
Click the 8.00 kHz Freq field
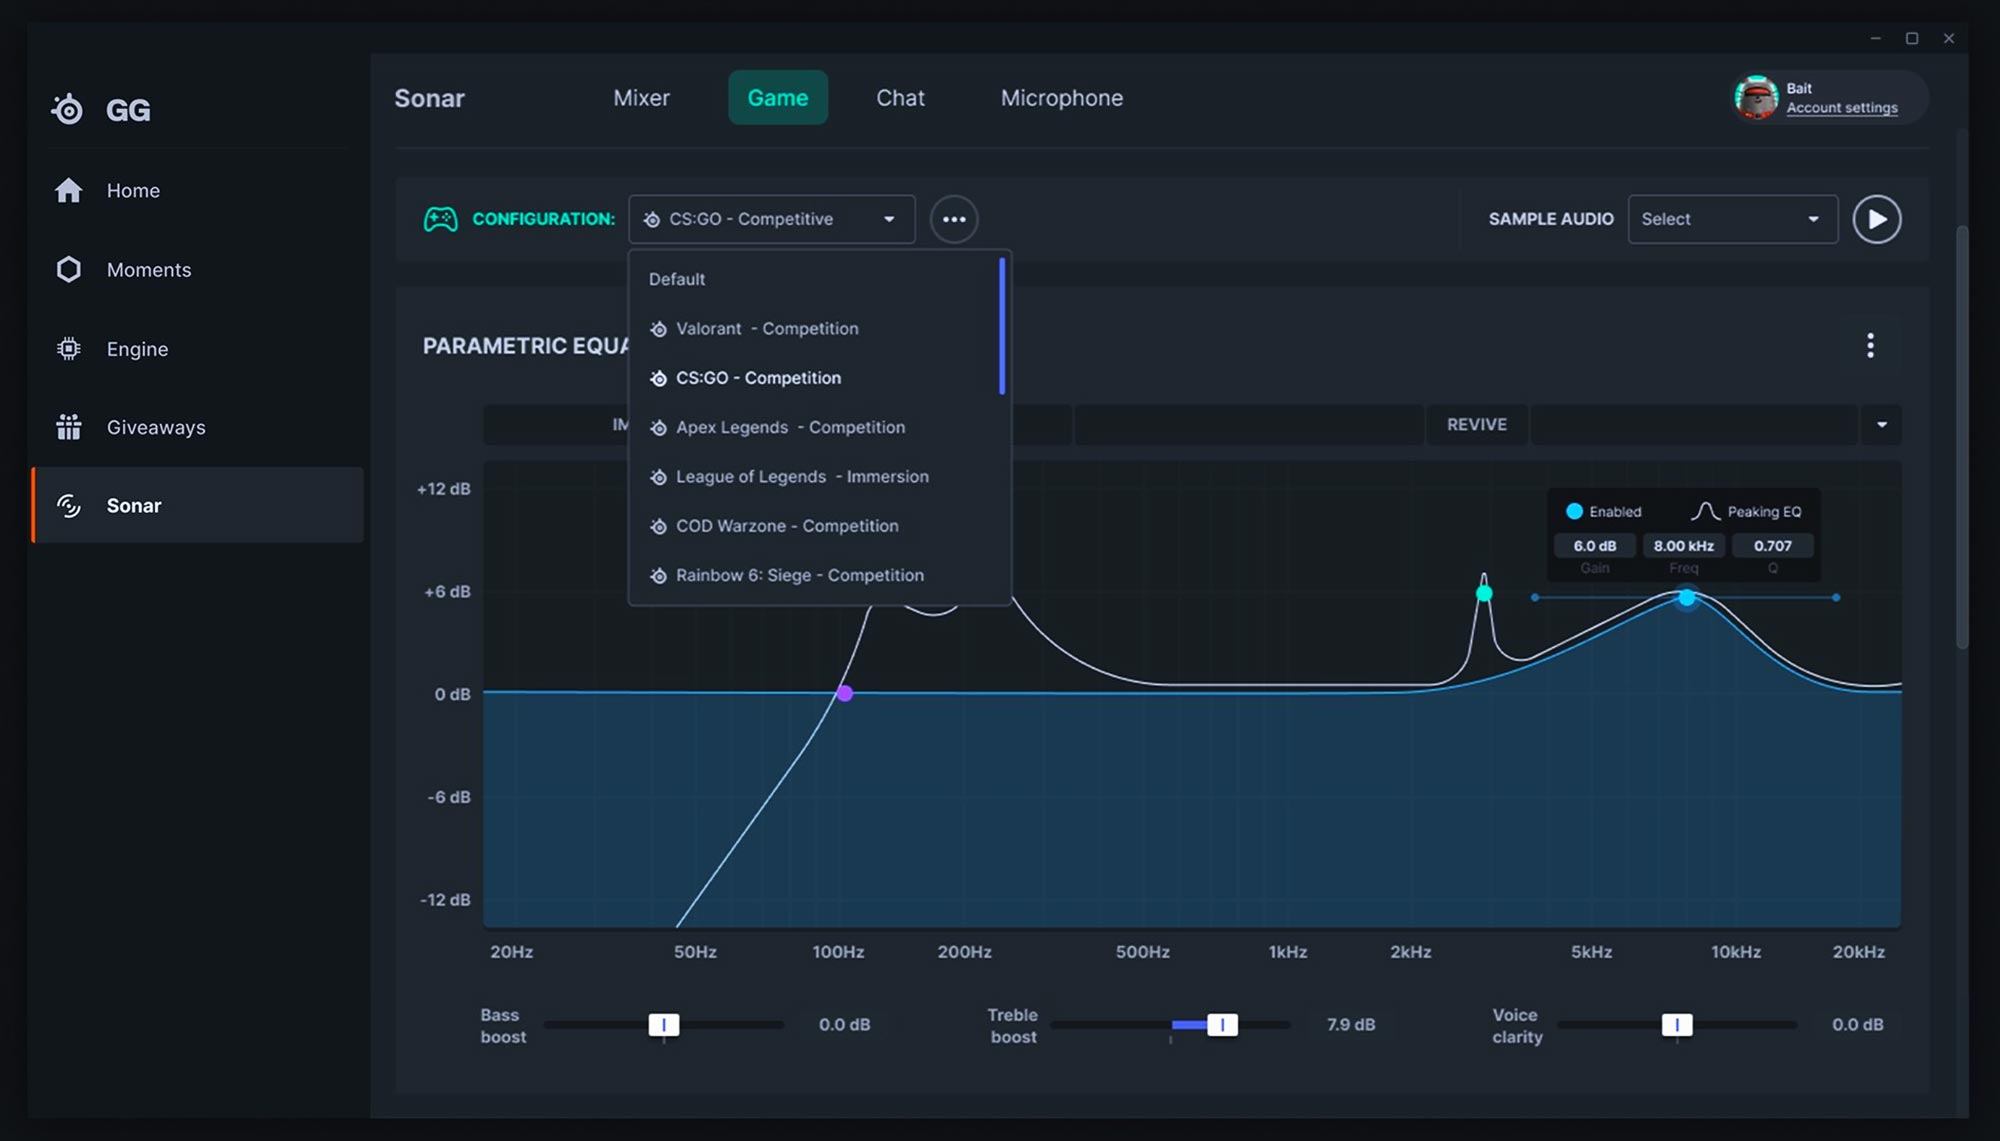click(1683, 546)
